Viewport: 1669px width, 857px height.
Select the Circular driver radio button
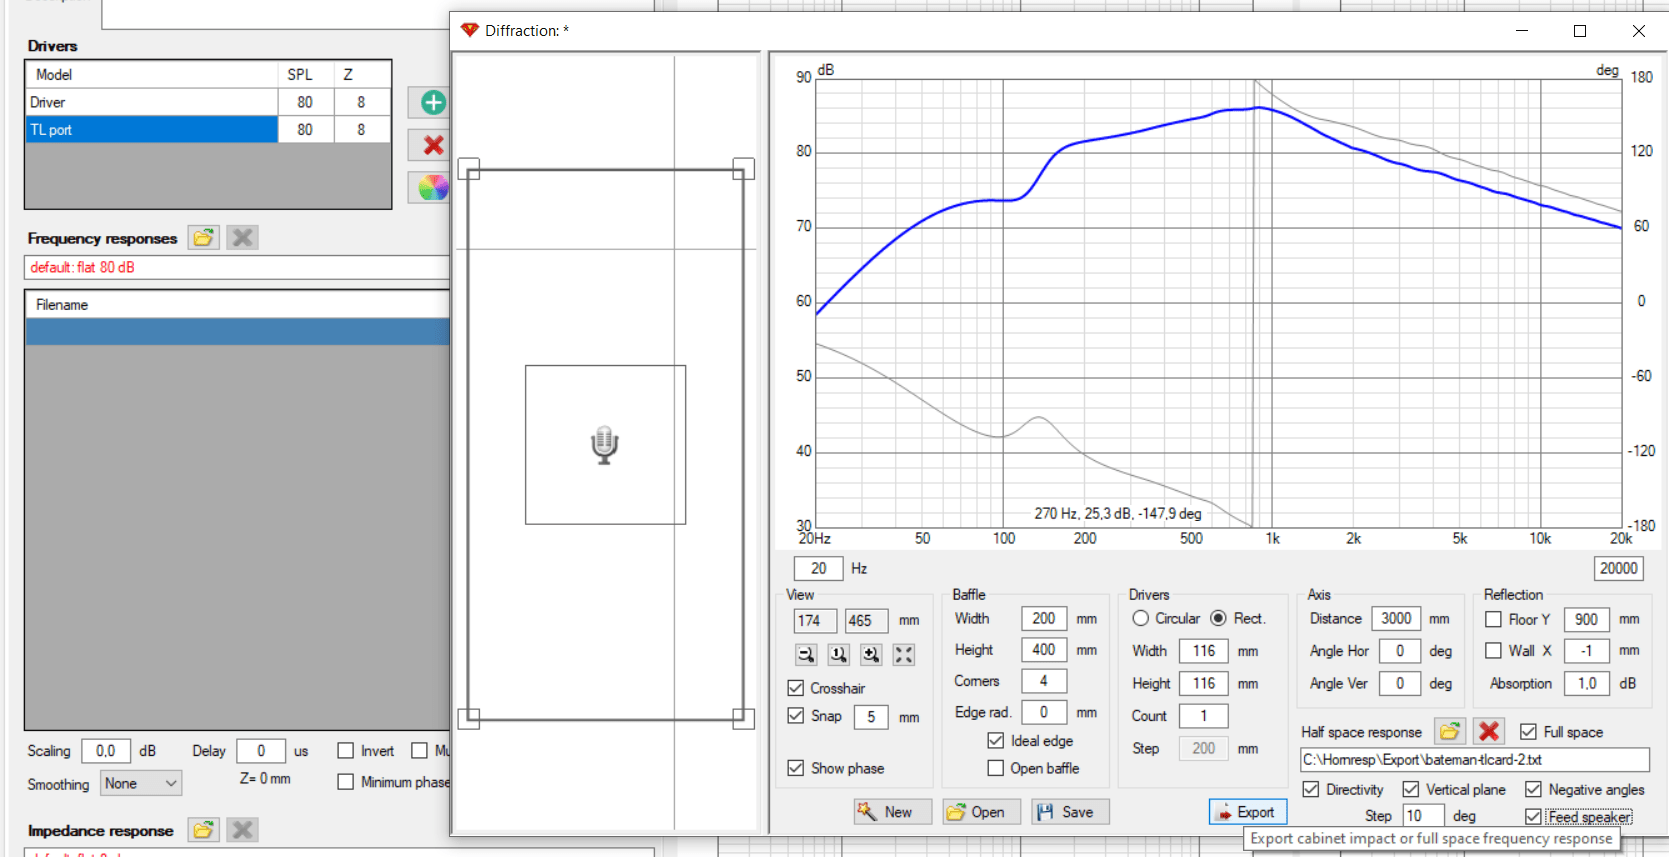[1140, 618]
